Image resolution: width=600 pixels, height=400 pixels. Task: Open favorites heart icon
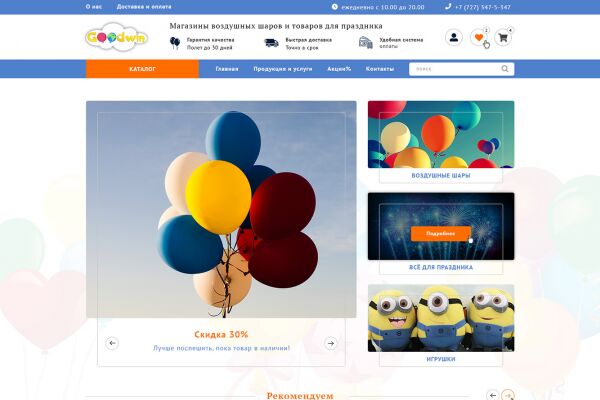[x=479, y=38]
